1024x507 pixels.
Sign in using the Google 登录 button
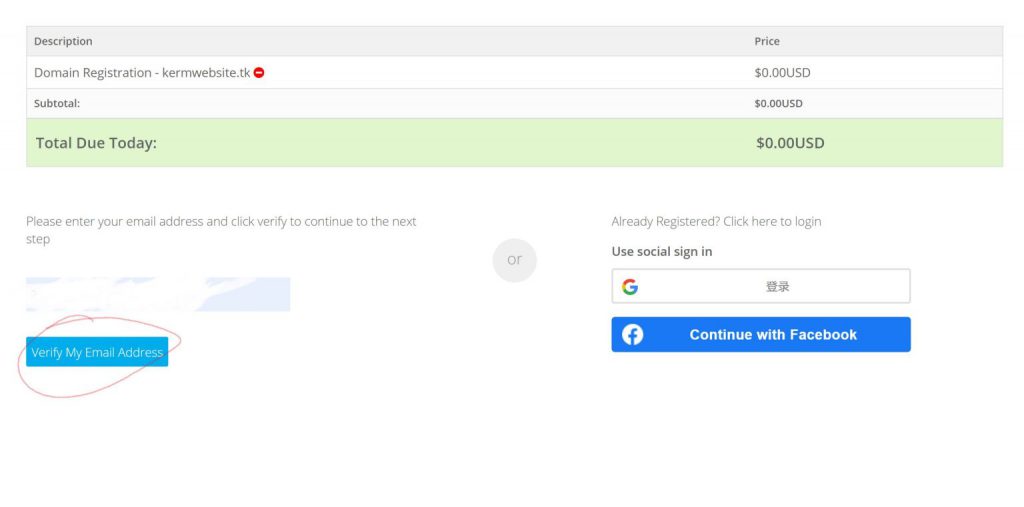777,287
